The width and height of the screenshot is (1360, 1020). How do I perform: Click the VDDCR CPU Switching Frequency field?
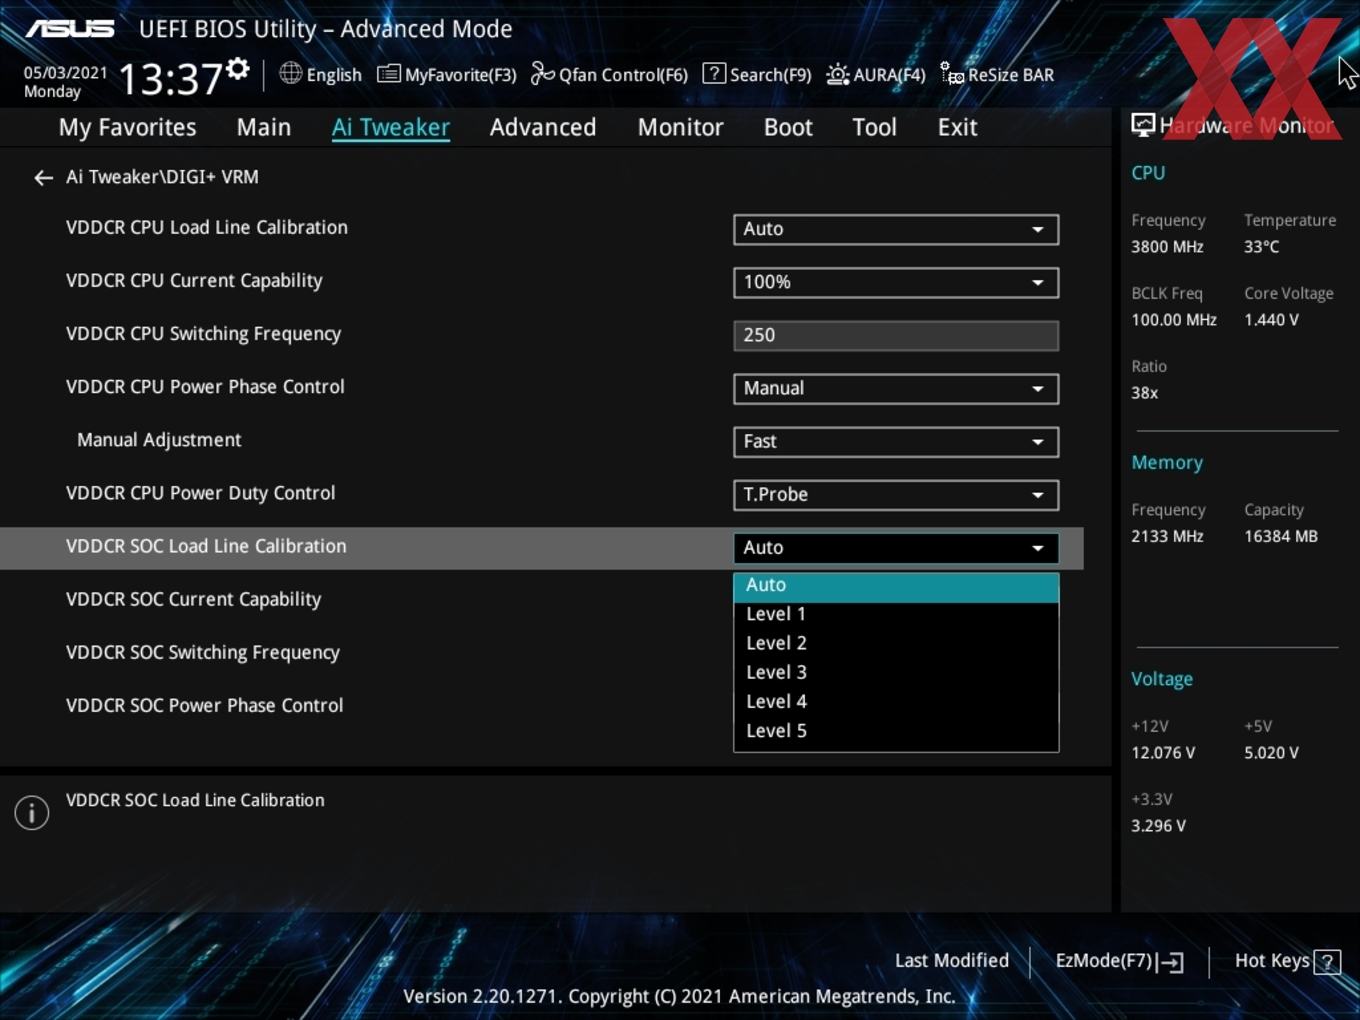[x=896, y=335]
